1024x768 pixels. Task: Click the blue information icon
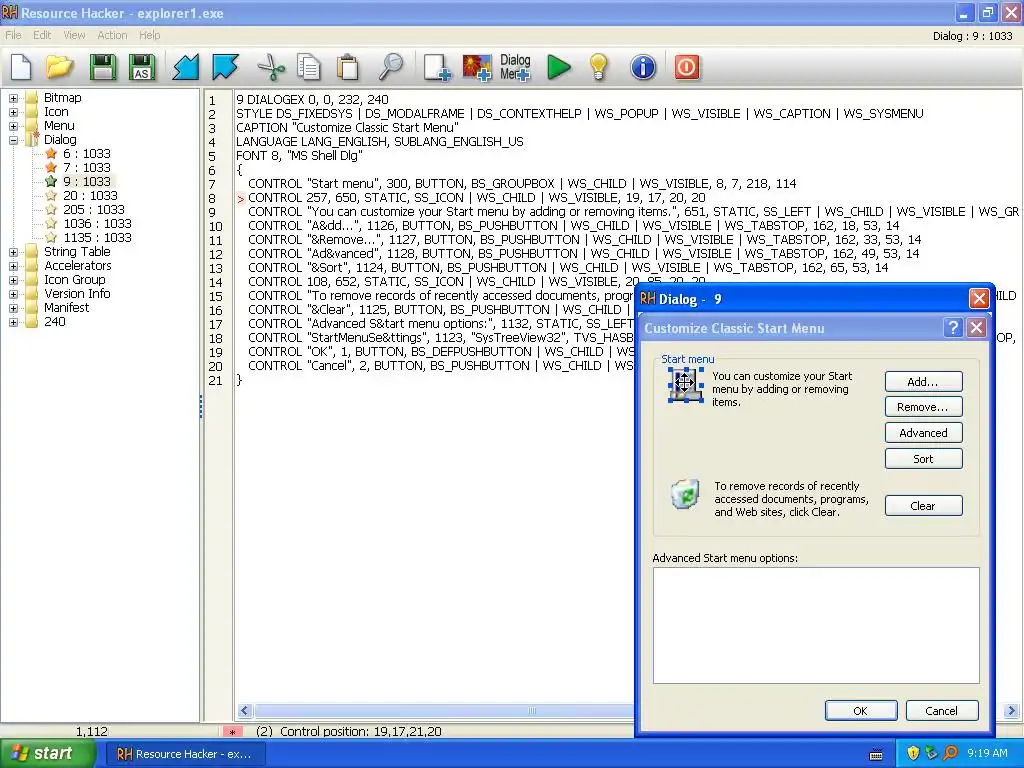(643, 67)
